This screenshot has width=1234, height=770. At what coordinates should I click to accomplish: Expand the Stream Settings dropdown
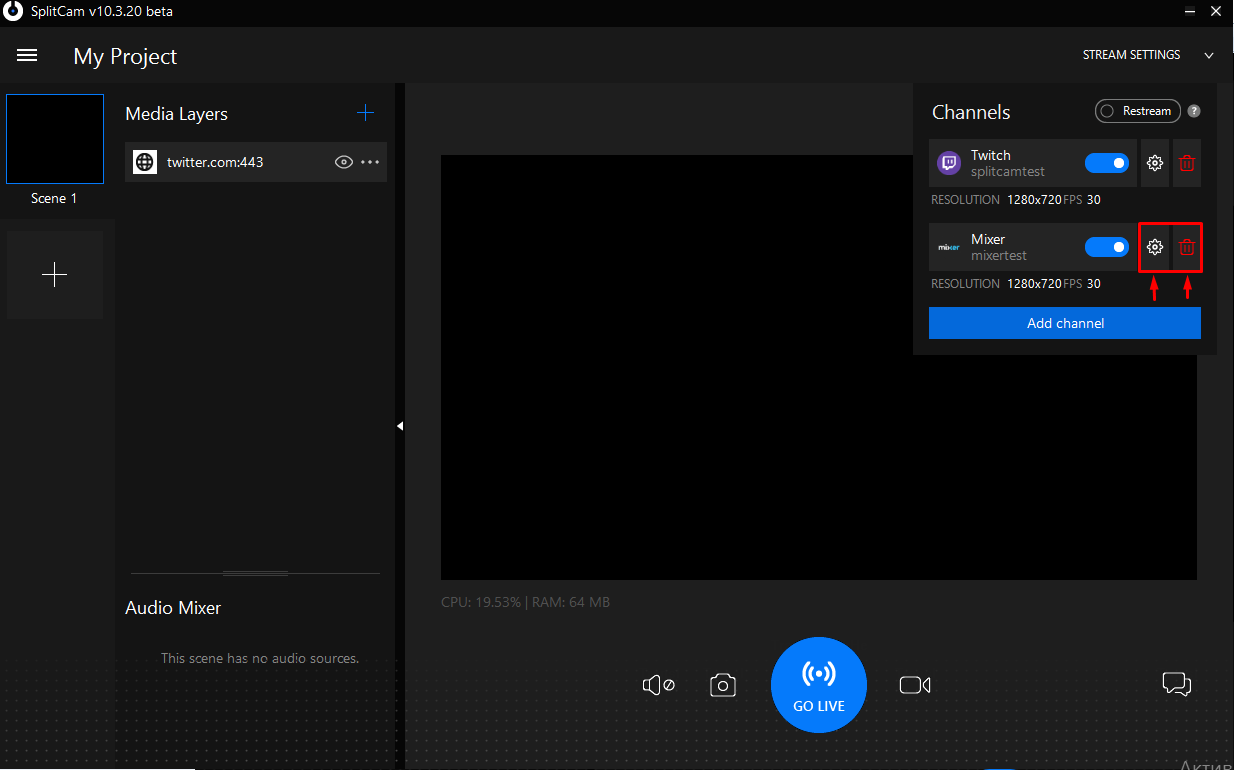pos(1209,55)
